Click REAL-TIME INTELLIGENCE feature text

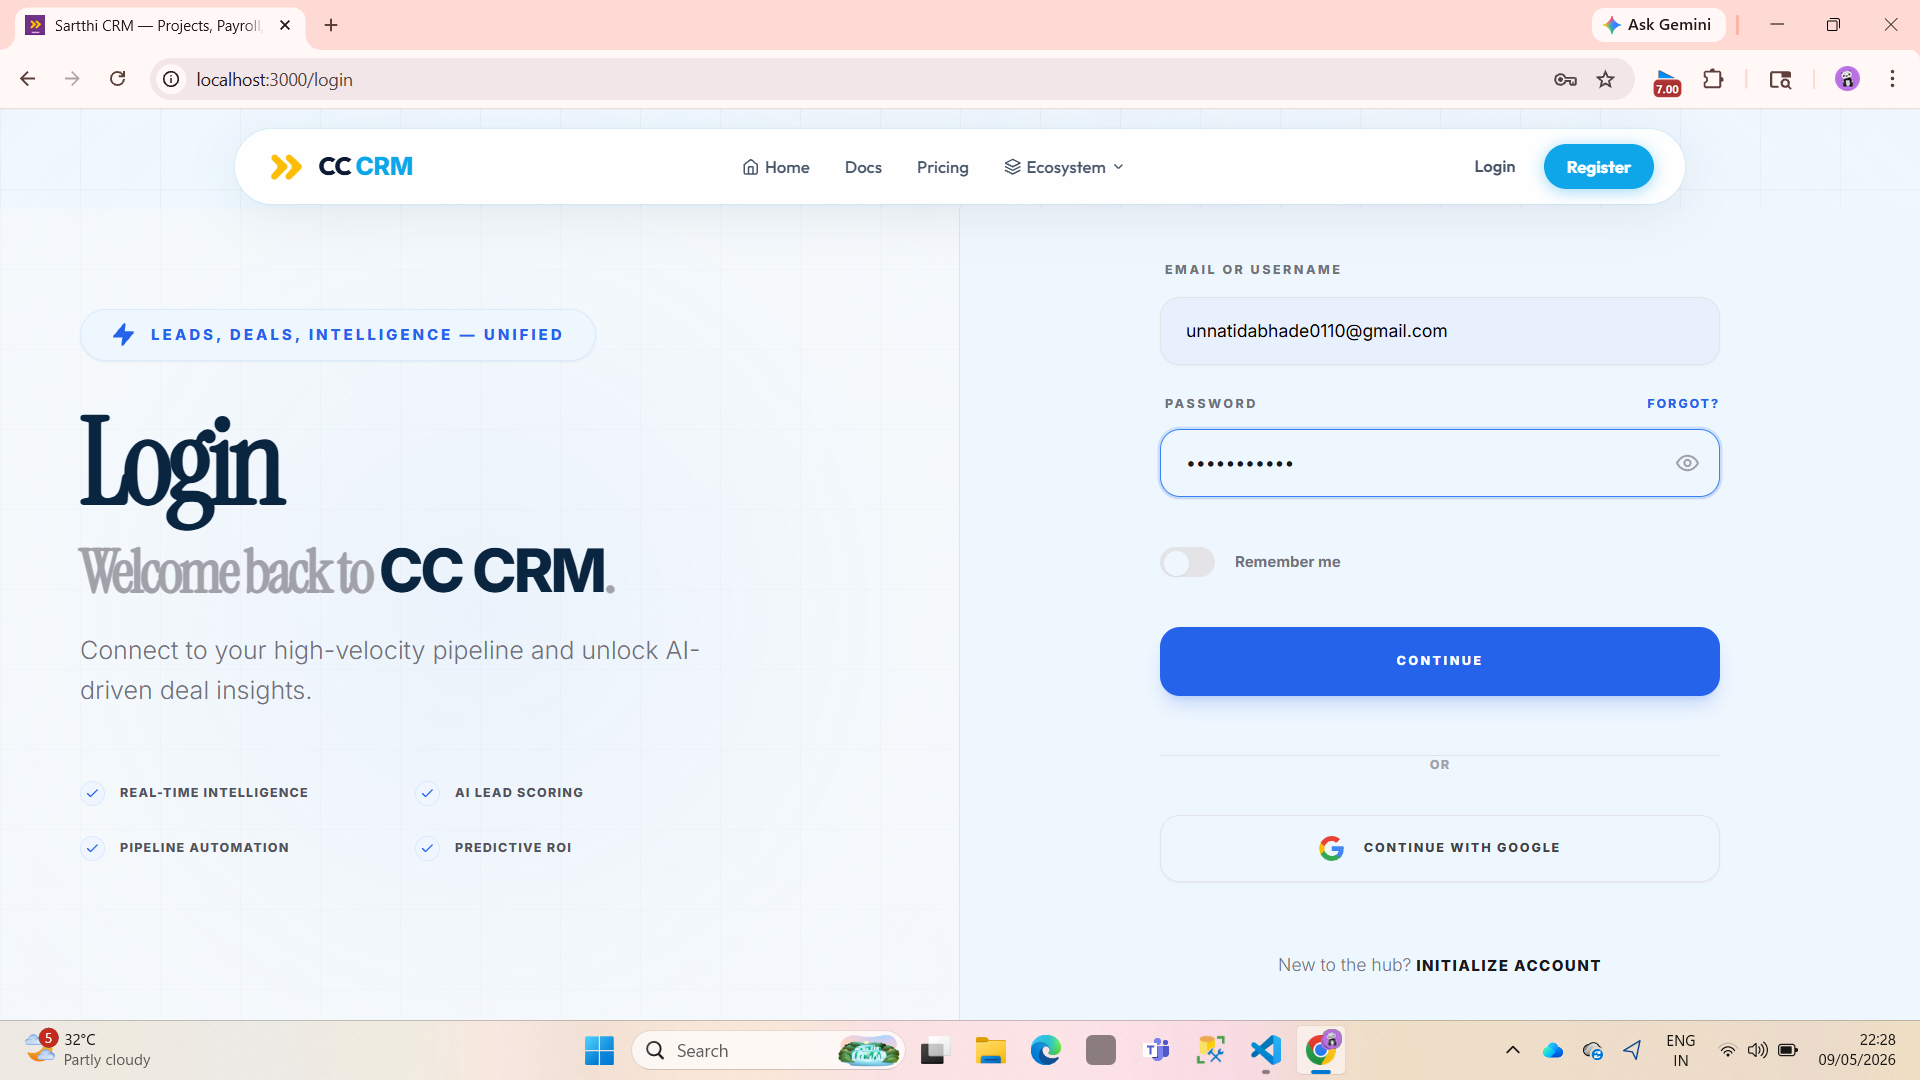click(214, 793)
